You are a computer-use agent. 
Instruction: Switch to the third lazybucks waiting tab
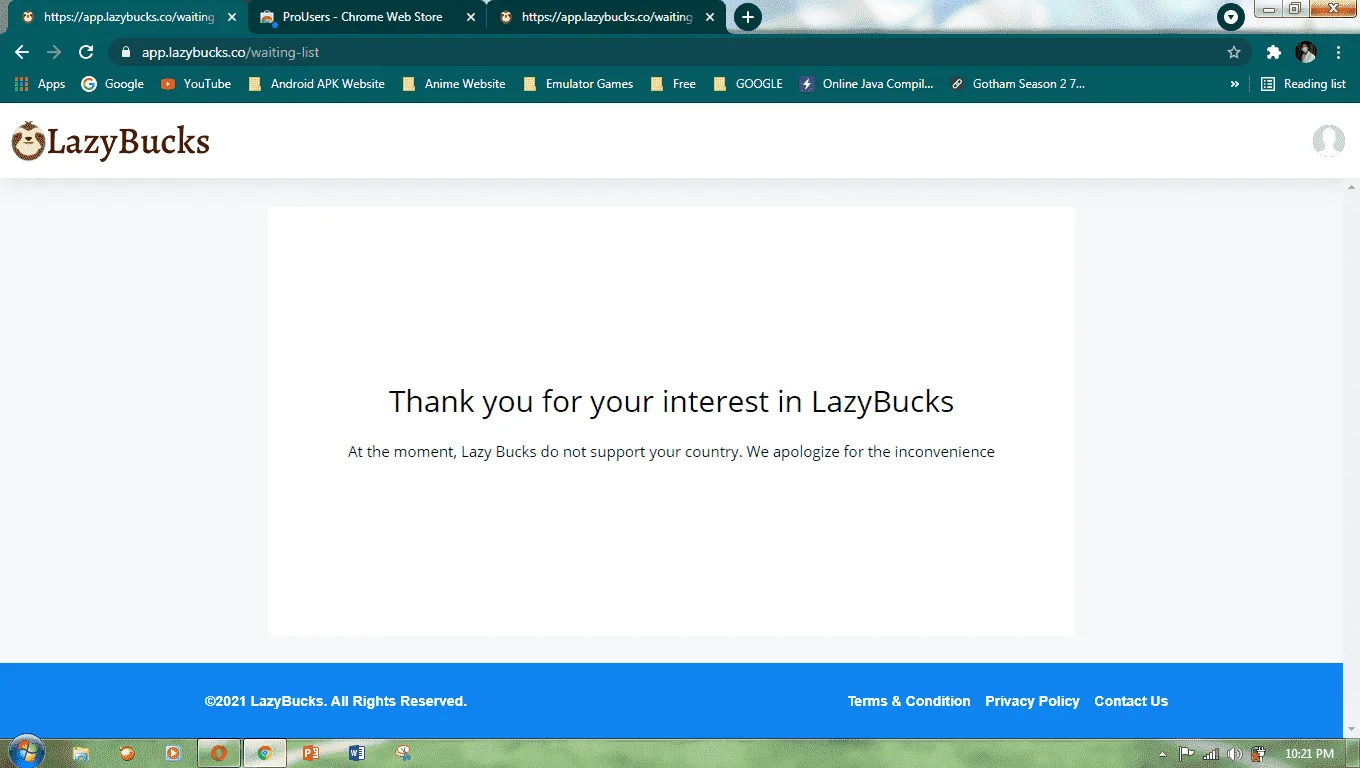(606, 17)
